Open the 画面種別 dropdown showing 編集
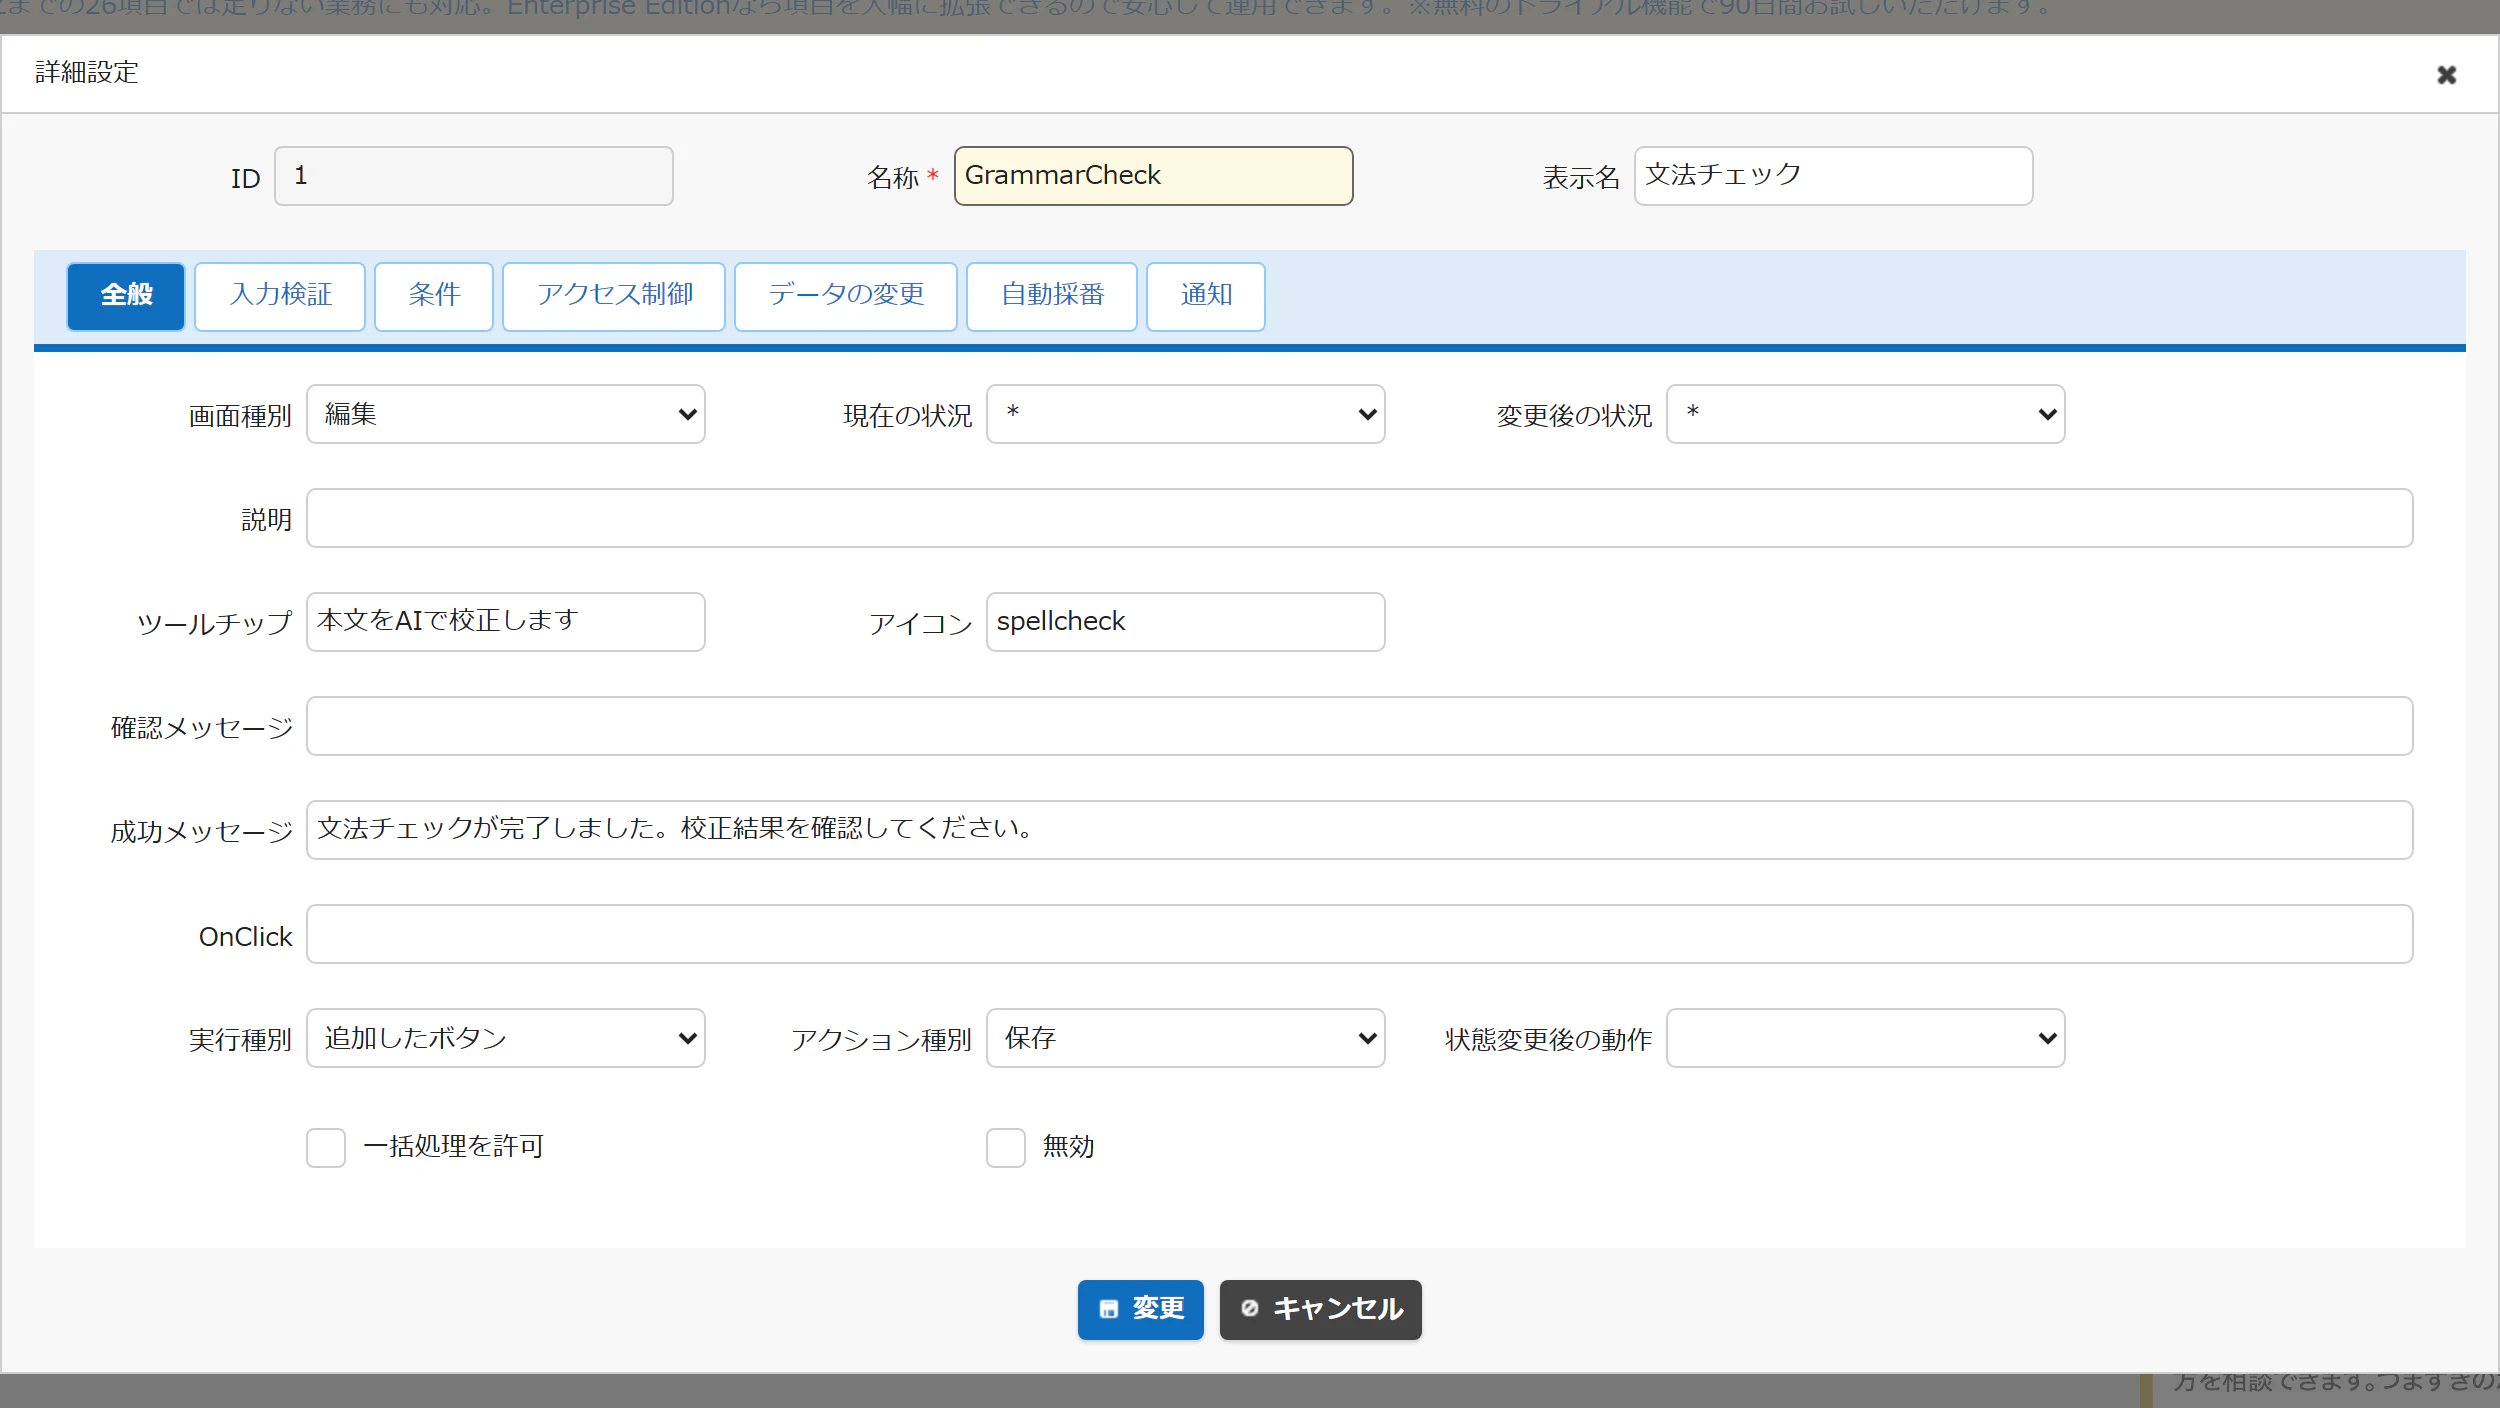This screenshot has width=2500, height=1408. 506,414
